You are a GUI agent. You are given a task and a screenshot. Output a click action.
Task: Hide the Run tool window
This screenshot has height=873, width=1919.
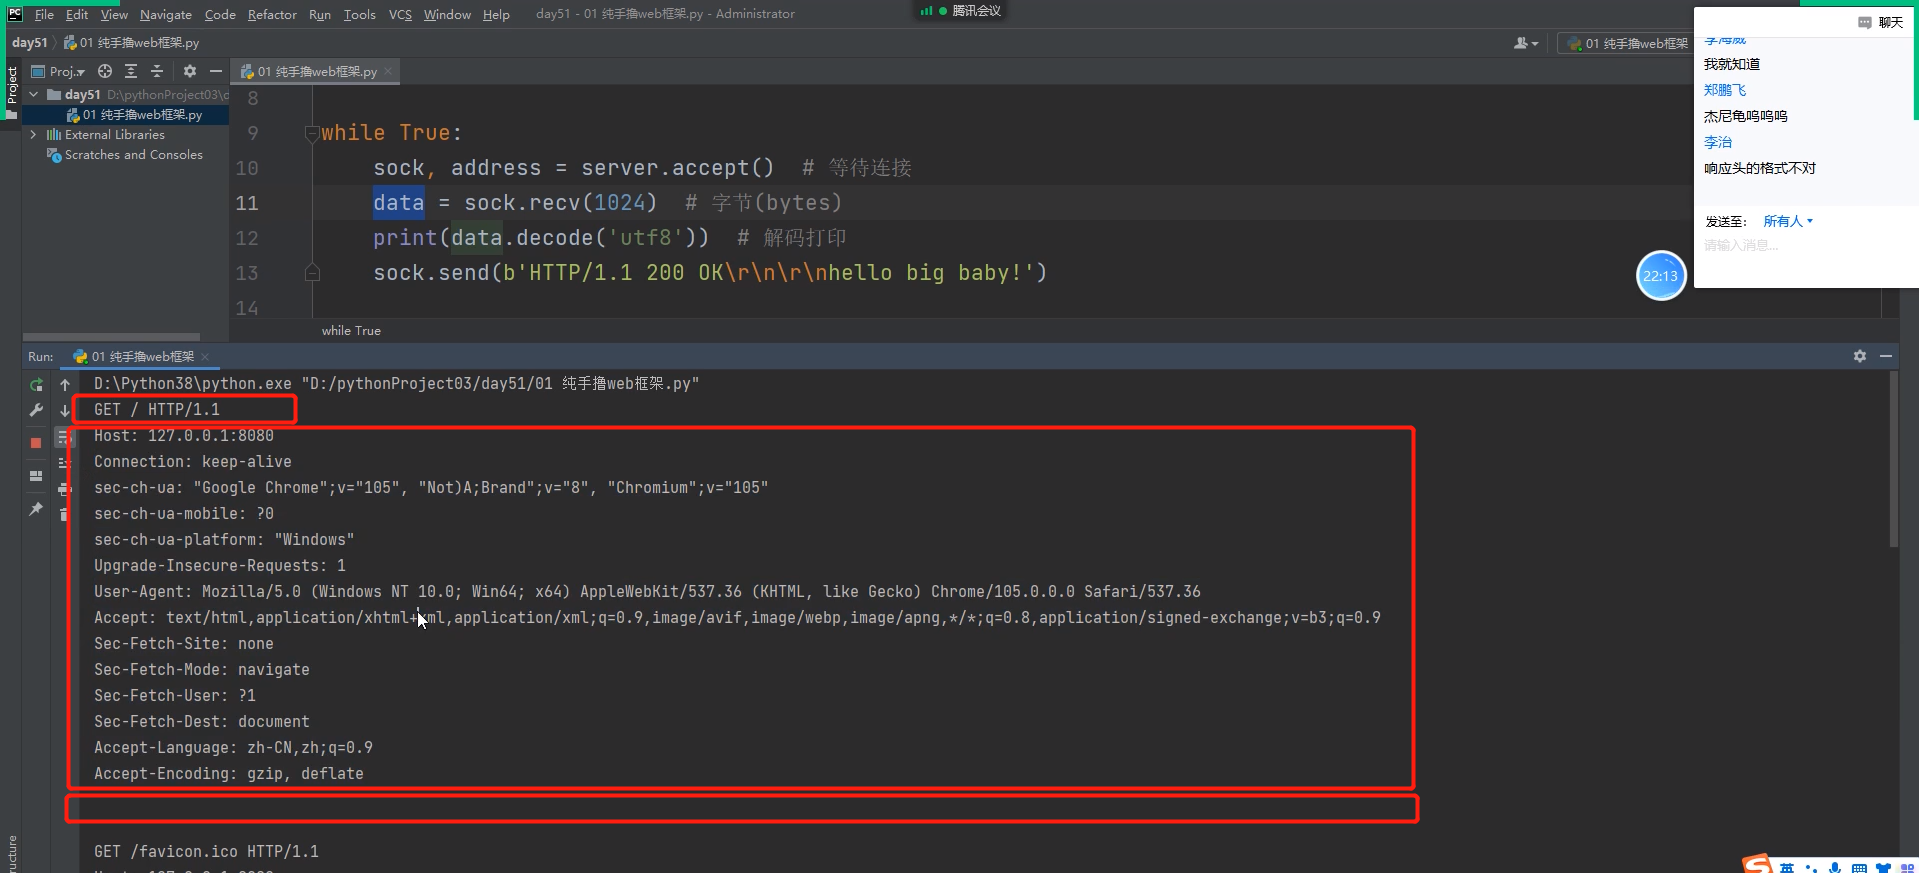(x=1886, y=356)
